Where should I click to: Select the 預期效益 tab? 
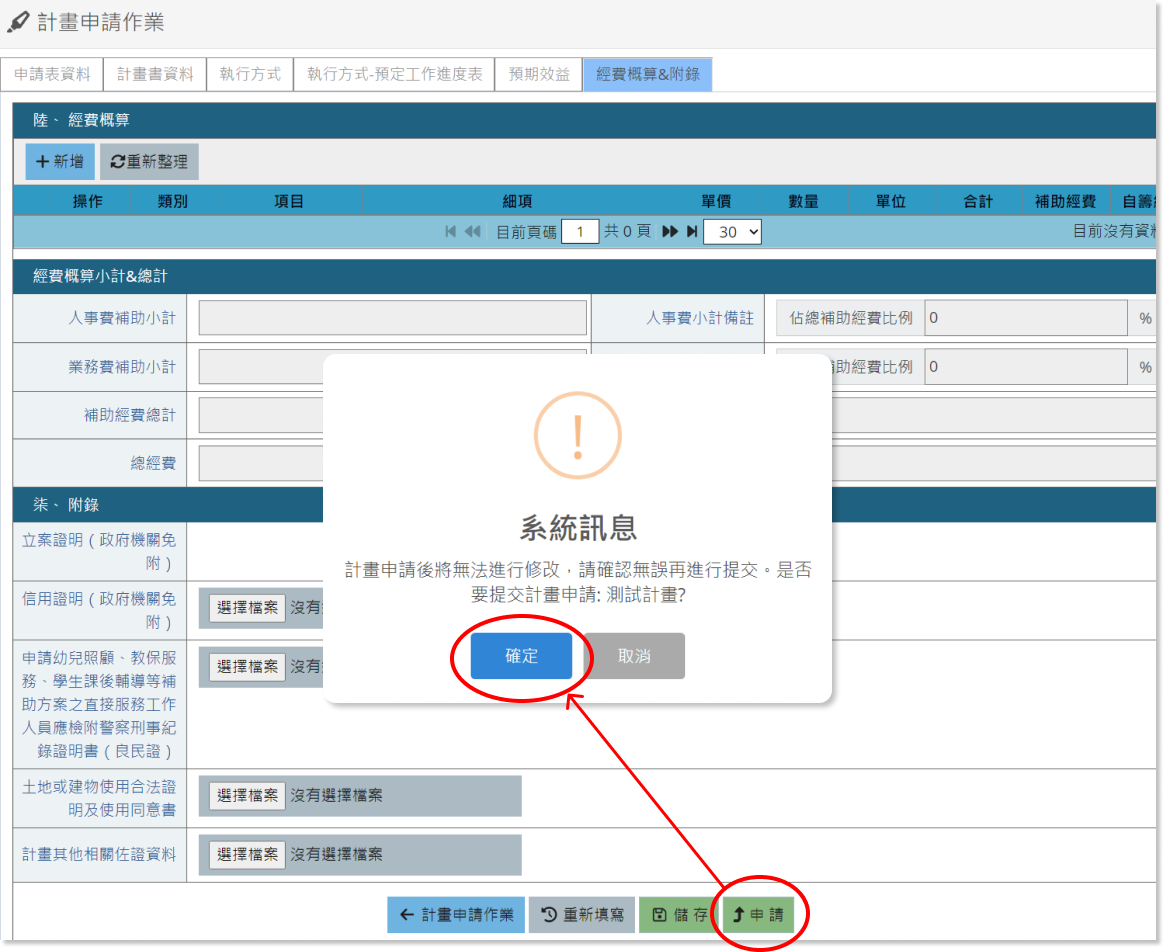tap(538, 74)
